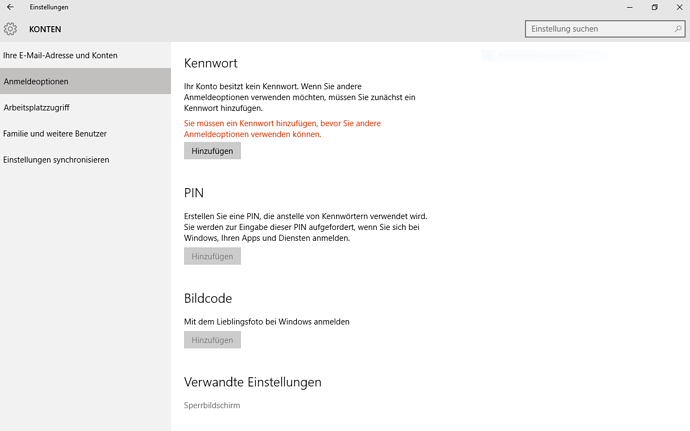Open the Sperrbildschirm link
The width and height of the screenshot is (690, 431).
coord(212,405)
